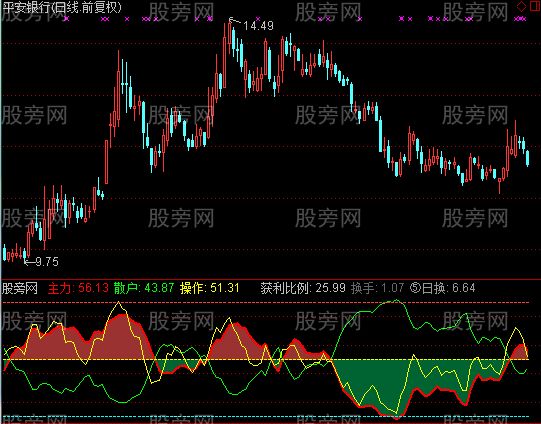Click the red square window icon
This screenshot has height=424, width=541.
[x=535, y=6]
